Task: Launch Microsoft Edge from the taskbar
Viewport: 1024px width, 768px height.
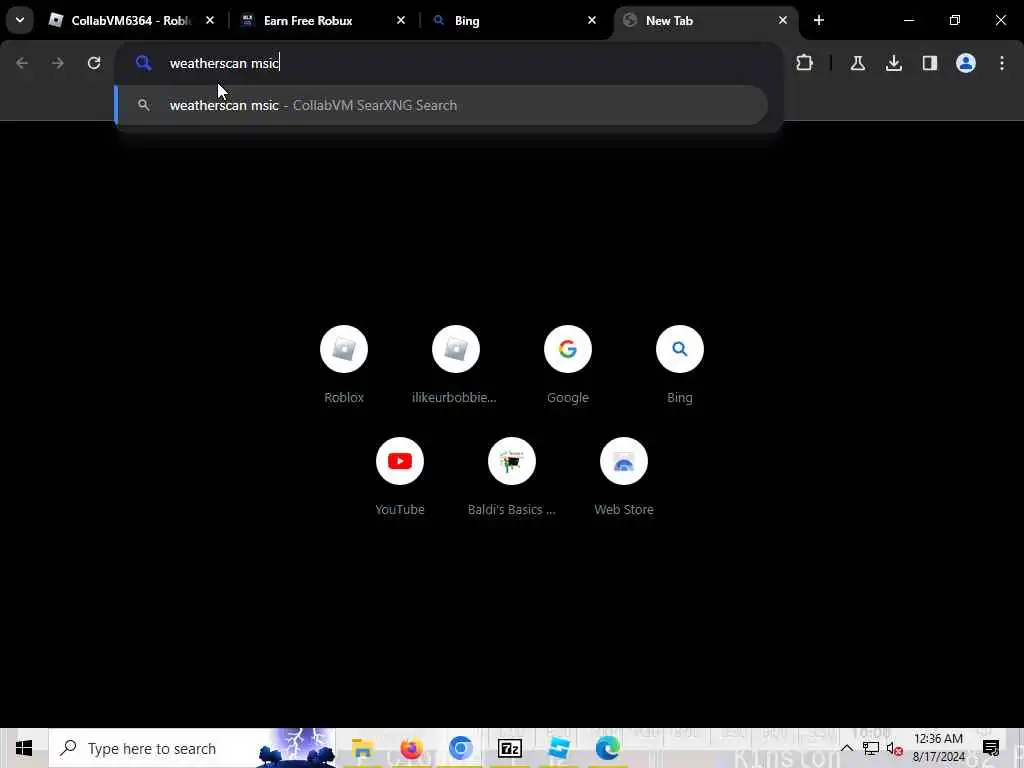Action: (607, 748)
